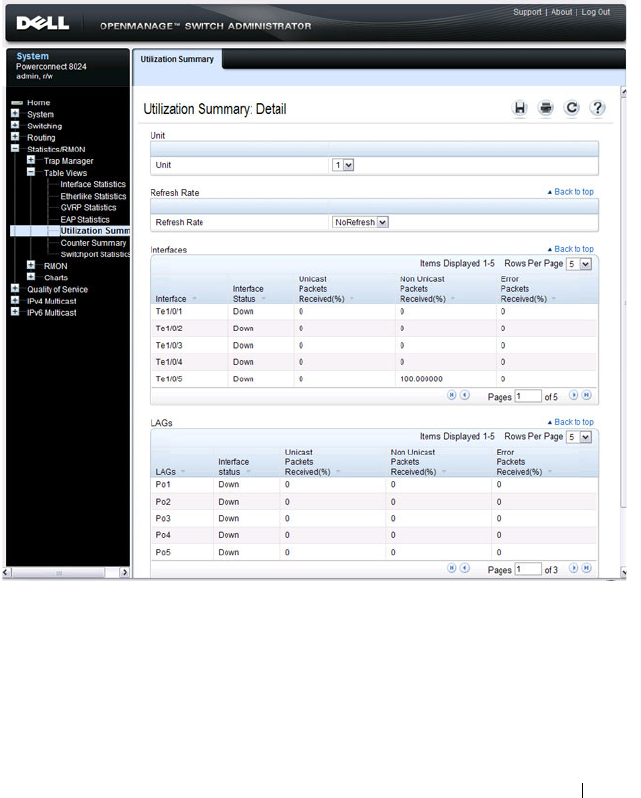Expand the Routing tree node

15,137
